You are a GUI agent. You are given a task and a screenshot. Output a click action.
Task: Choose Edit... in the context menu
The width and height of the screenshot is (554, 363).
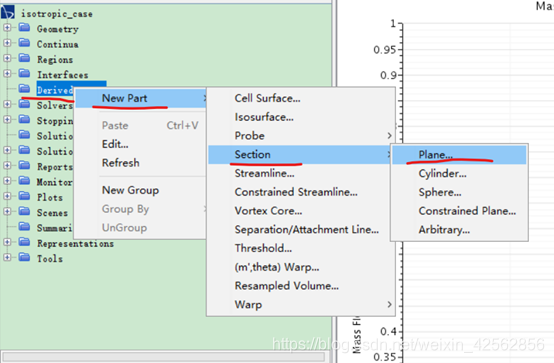point(141,144)
